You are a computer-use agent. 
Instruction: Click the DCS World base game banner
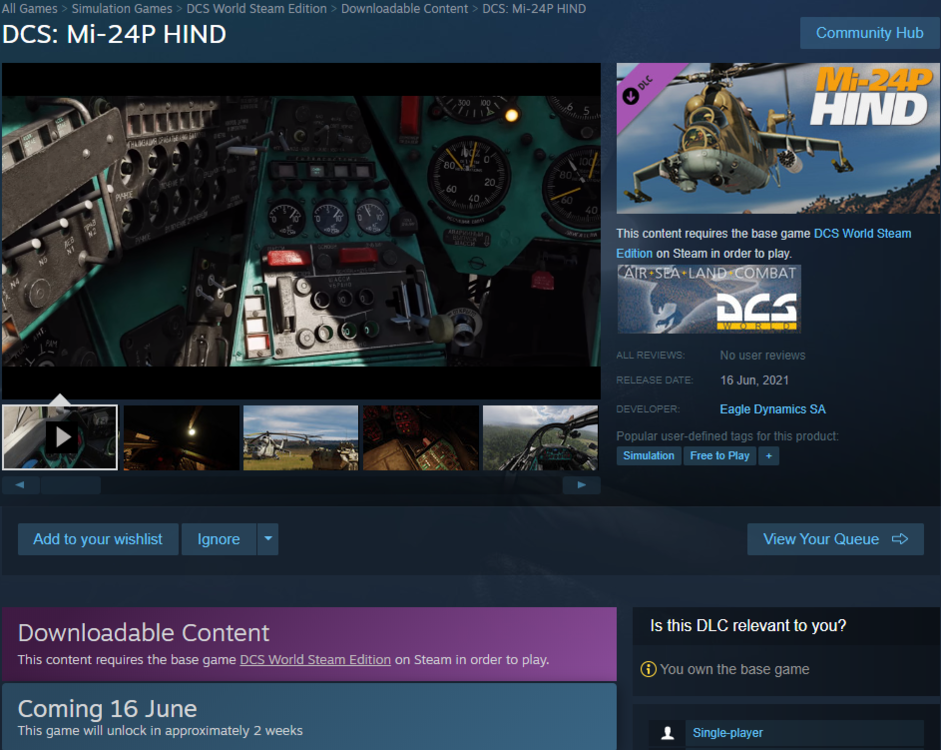coord(709,299)
